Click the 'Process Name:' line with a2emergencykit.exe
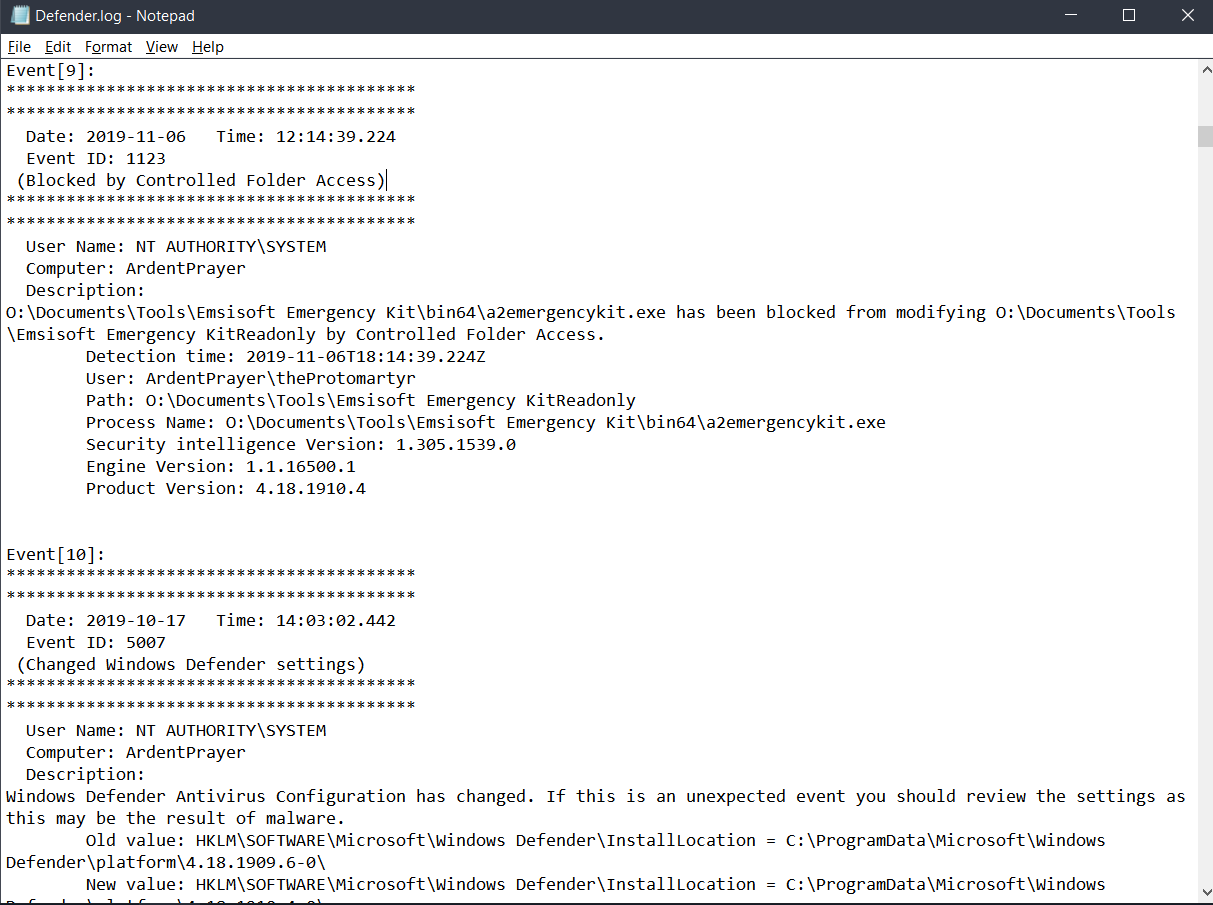The width and height of the screenshot is (1213, 905). click(x=486, y=422)
